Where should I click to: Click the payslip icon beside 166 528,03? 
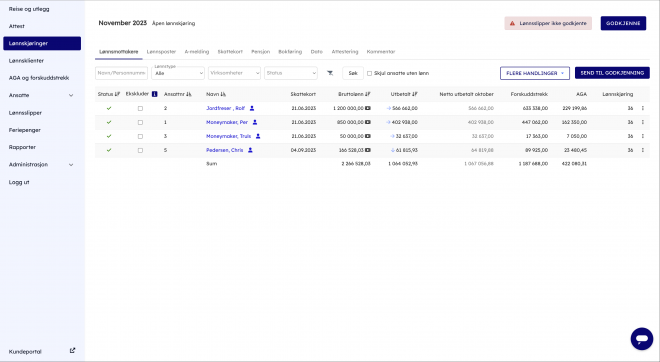coord(367,150)
